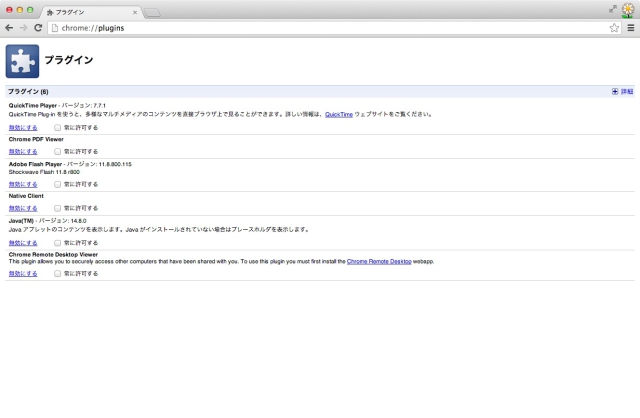
Task: Expand plugin details with plus icon
Action: (x=615, y=91)
